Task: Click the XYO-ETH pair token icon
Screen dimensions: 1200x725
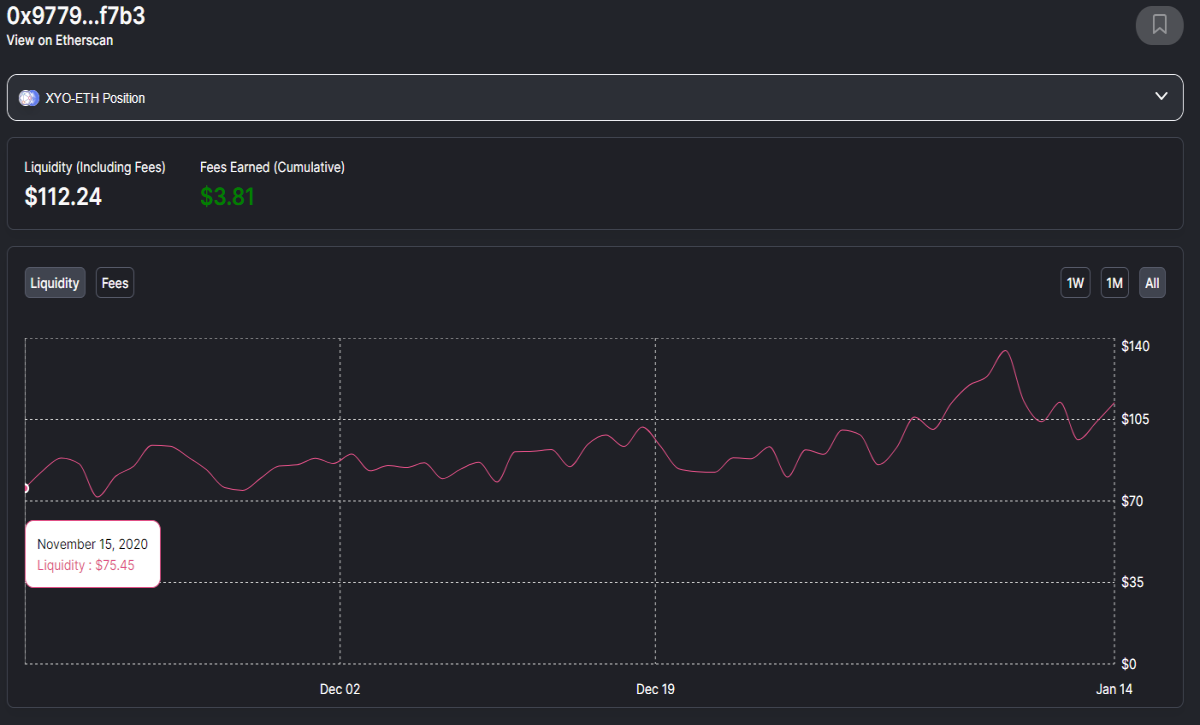Action: click(28, 98)
